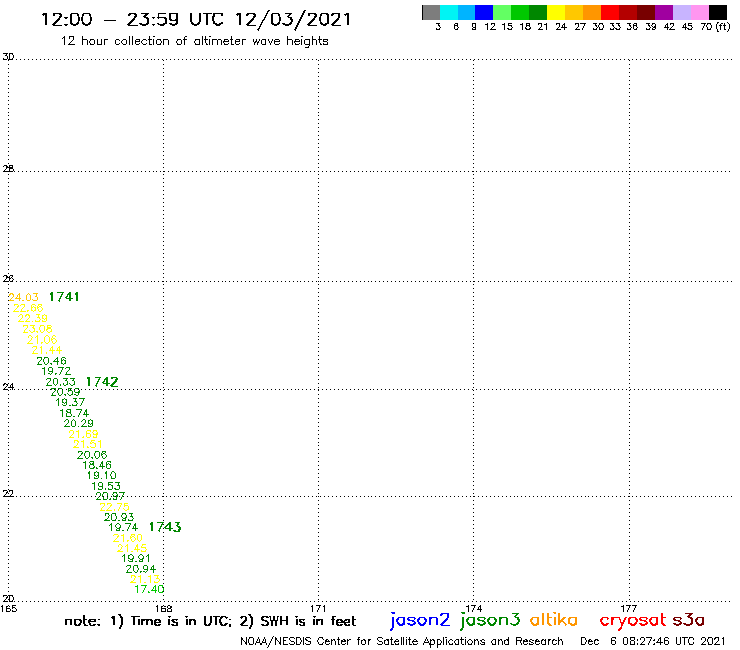Screen dimensions: 740x650
Task: Select the 22.66 wave height reading
Action: coord(28,308)
